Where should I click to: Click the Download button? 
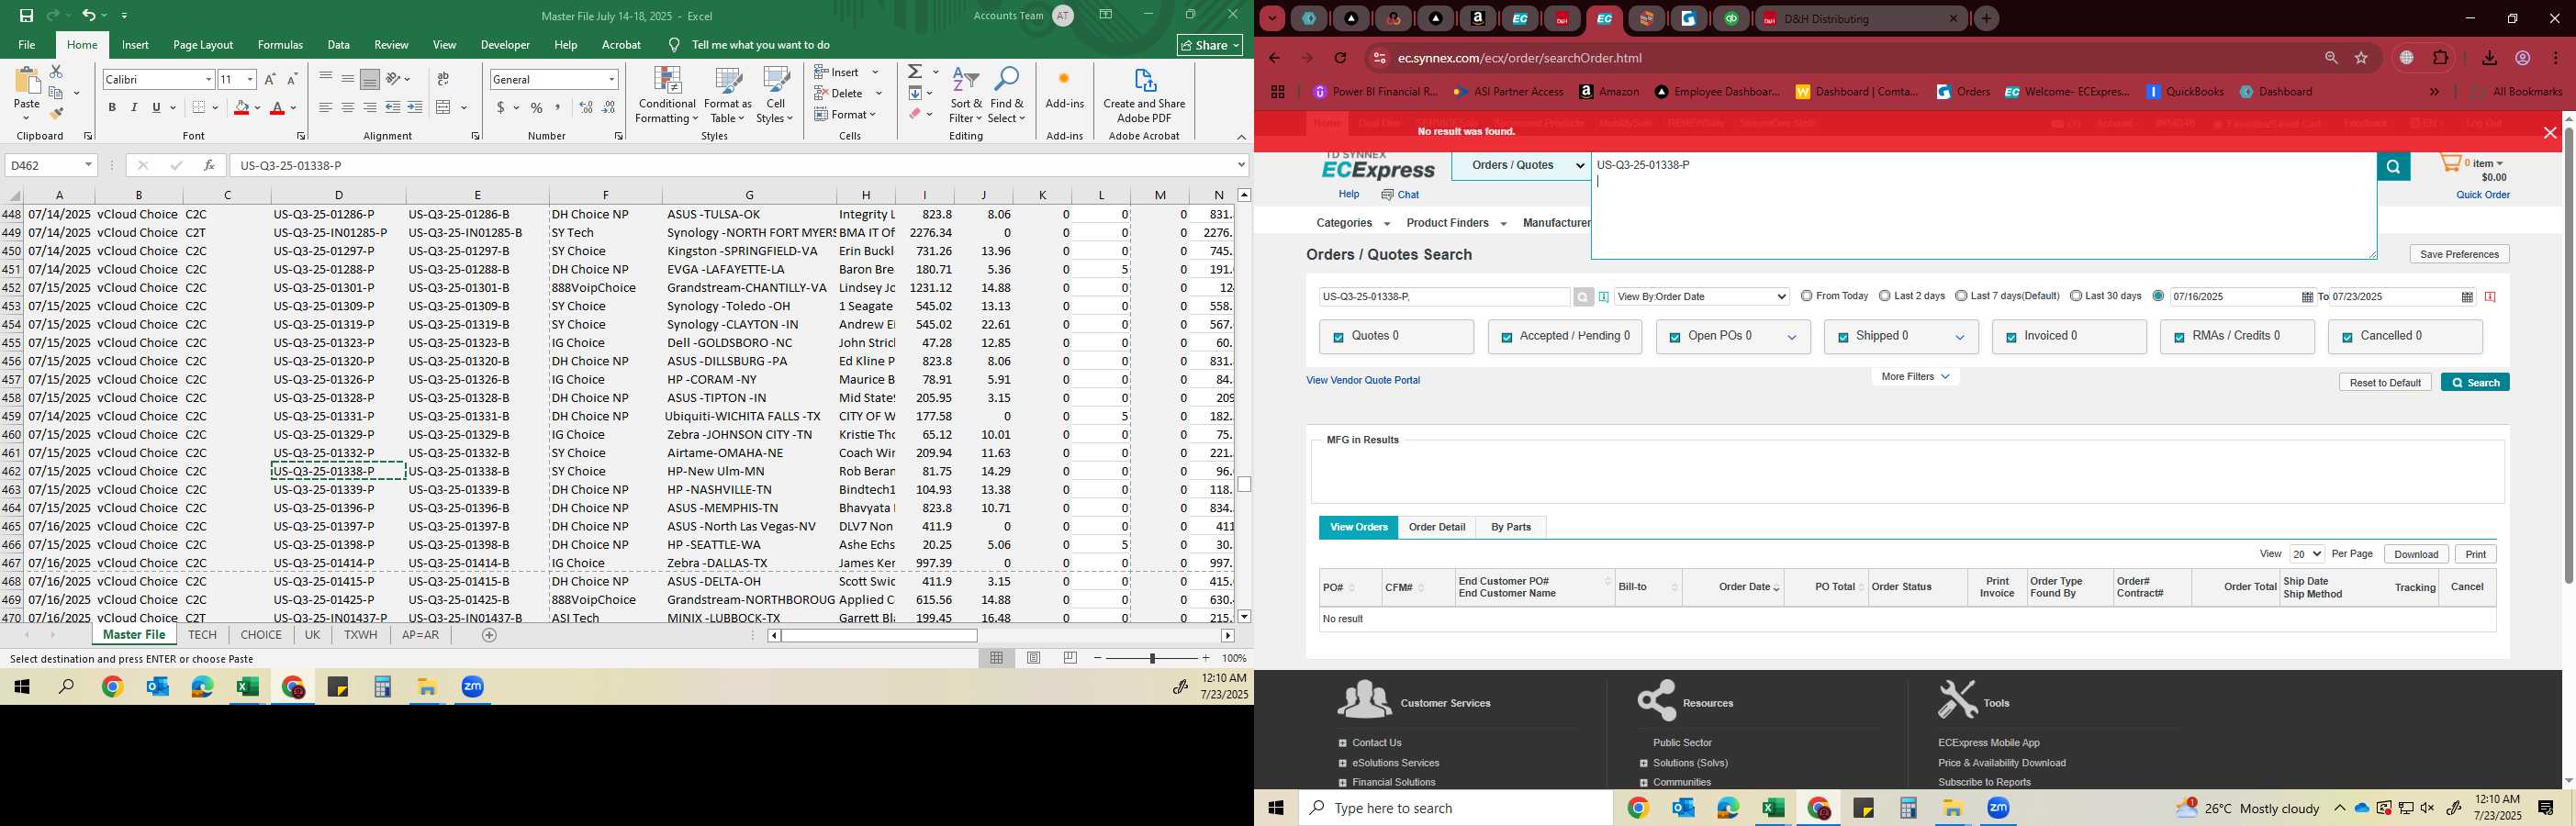click(2416, 554)
